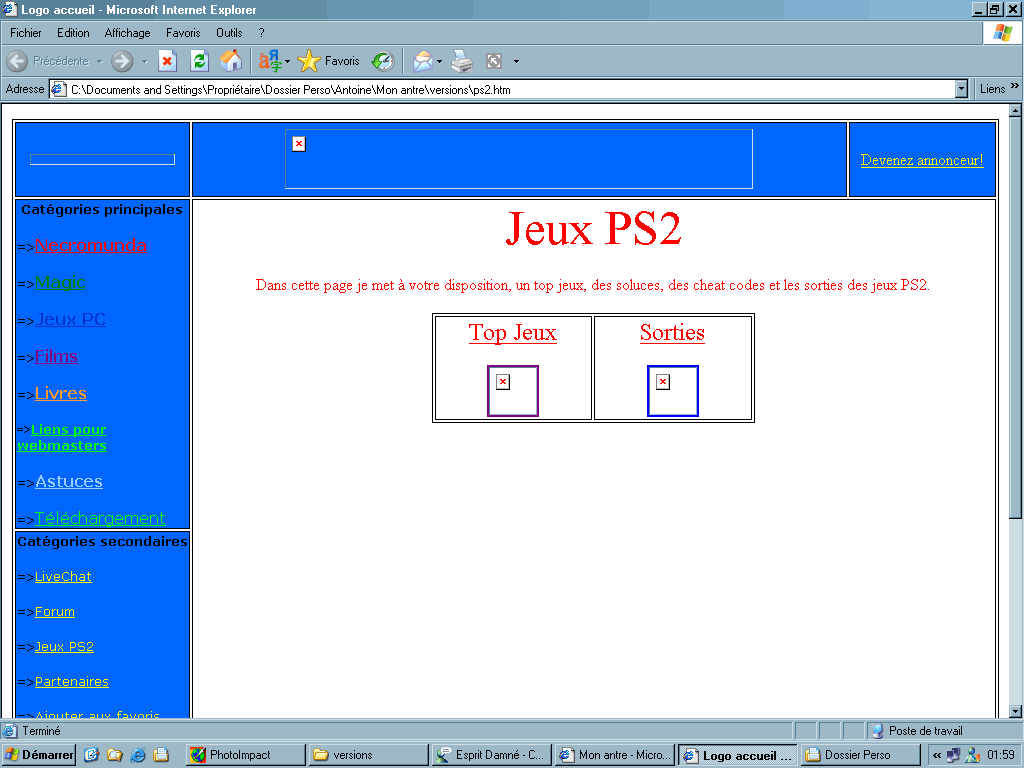Open the Sorties link

click(673, 332)
